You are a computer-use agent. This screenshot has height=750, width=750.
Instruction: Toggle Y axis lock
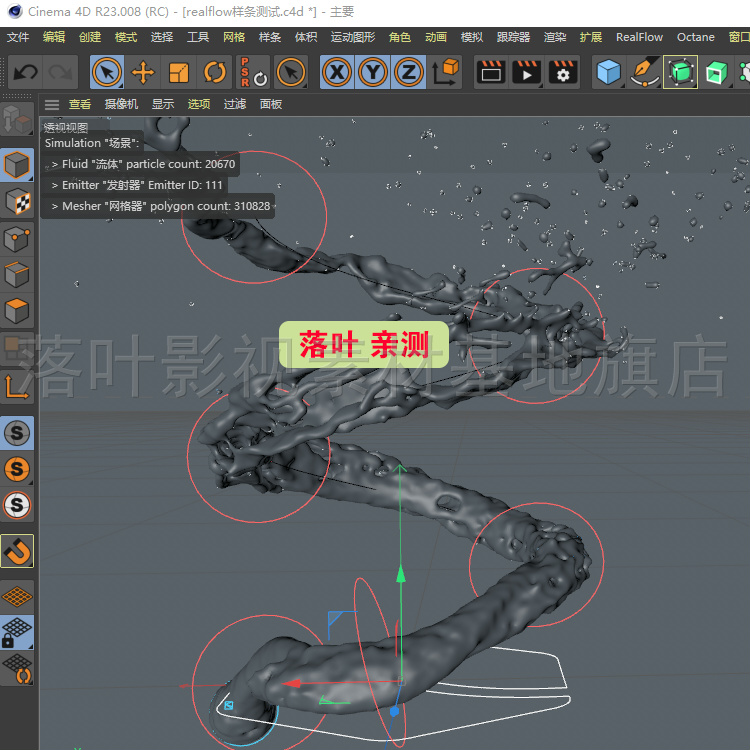coord(373,73)
